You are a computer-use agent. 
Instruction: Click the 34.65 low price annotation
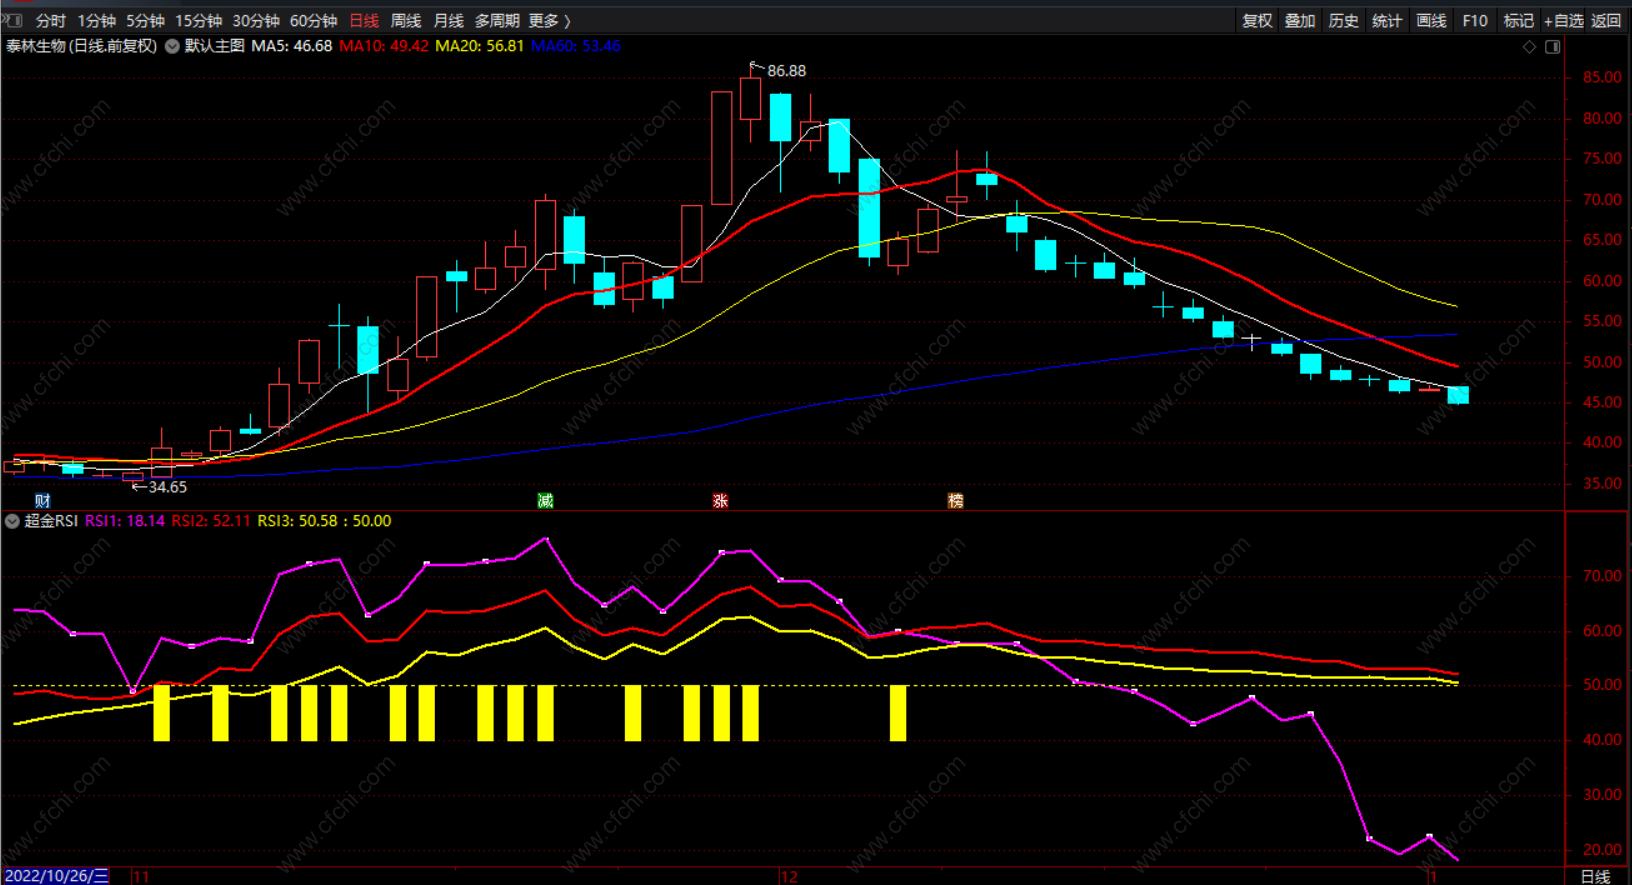pos(167,487)
